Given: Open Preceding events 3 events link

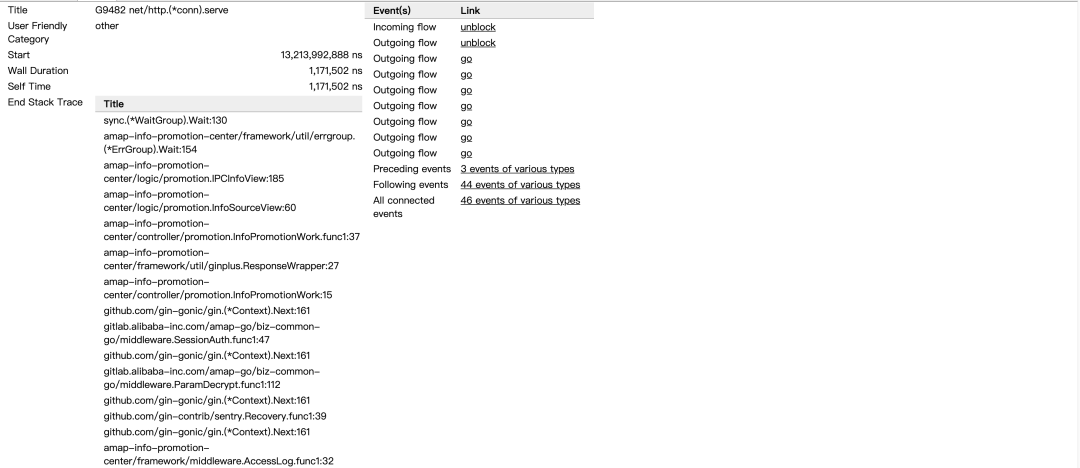Looking at the screenshot, I should (x=517, y=169).
